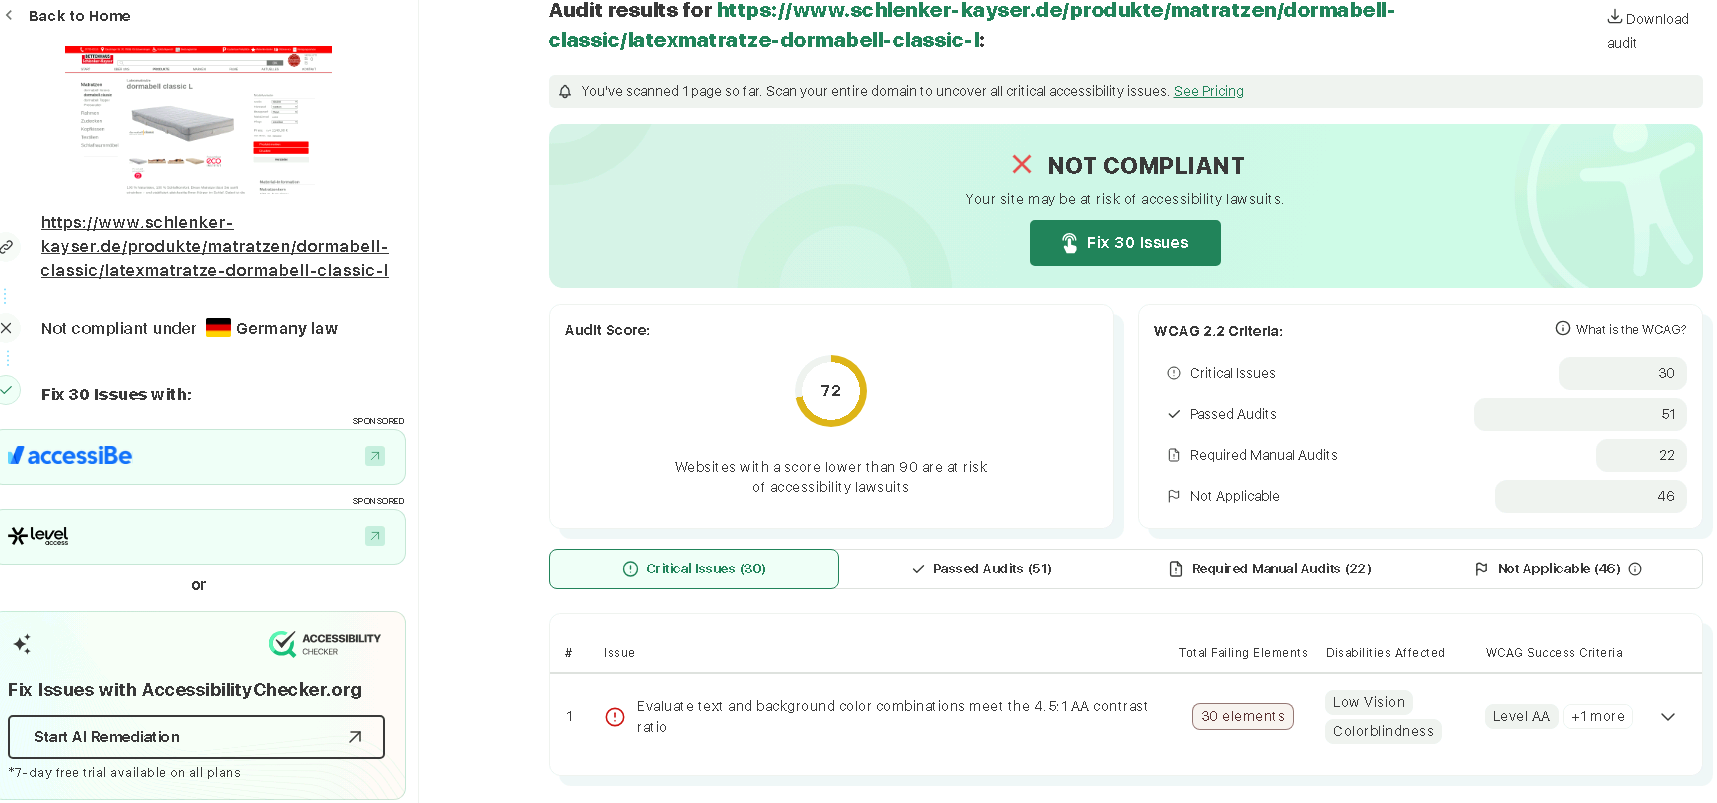Click the 30 elements badge
This screenshot has height=803, width=1717.
pos(1242,716)
